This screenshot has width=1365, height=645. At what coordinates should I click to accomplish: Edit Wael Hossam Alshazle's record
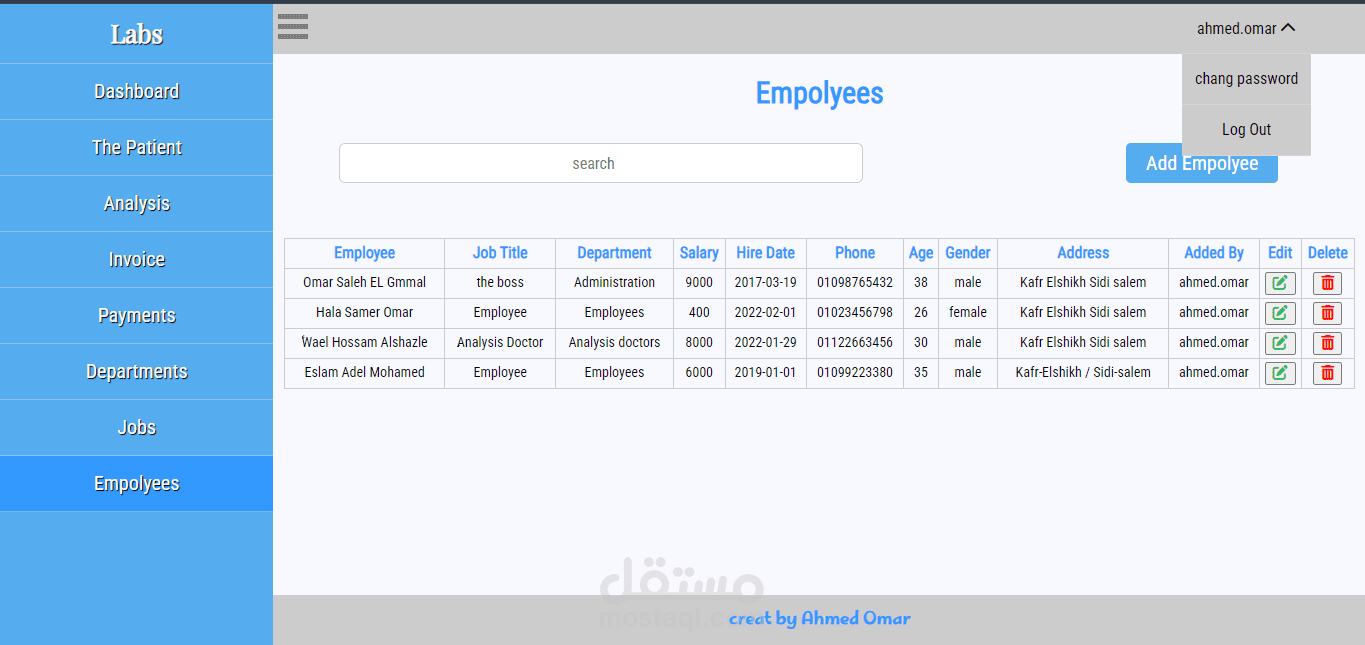[1280, 343]
